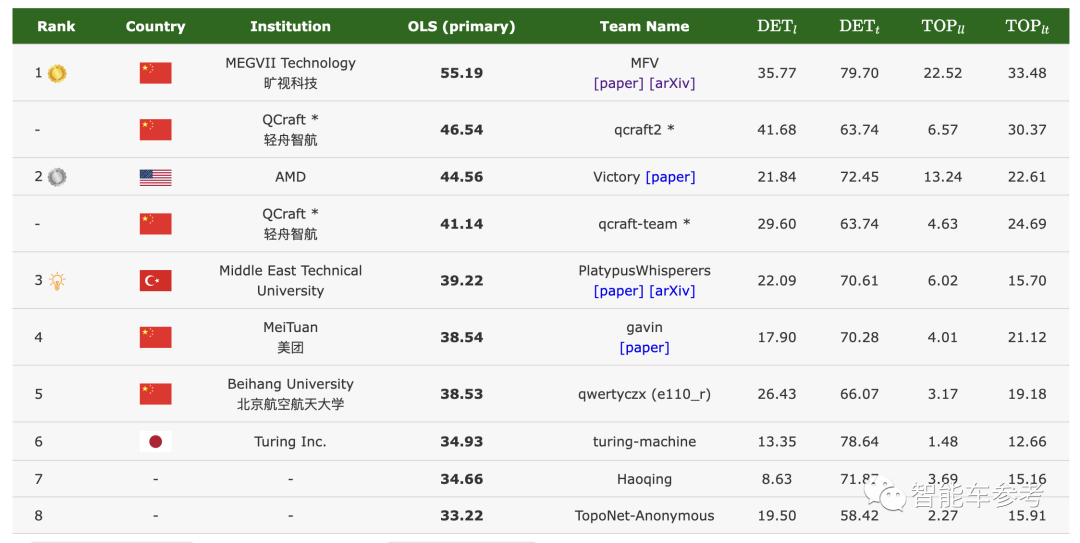Click China flag in Beihang University row
This screenshot has width=1080, height=543.
[x=156, y=394]
